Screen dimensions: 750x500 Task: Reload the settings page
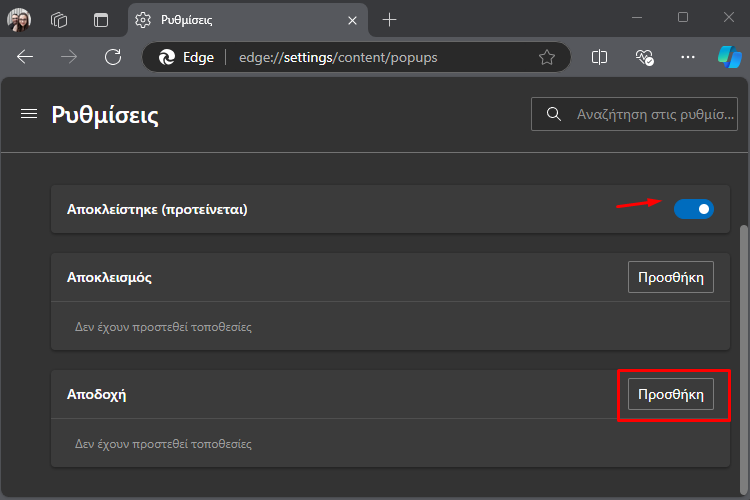point(113,57)
